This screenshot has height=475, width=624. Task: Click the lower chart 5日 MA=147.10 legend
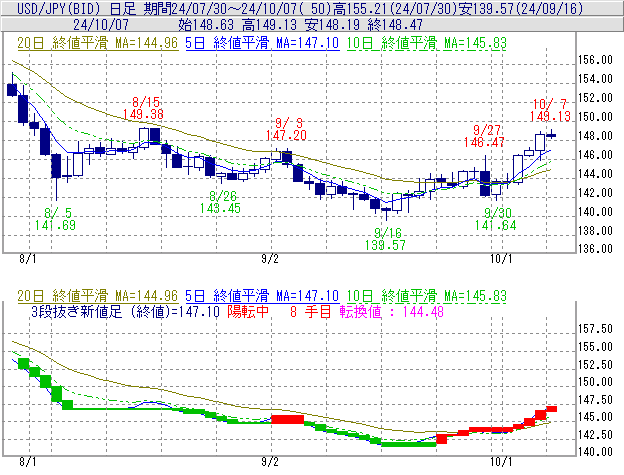point(262,296)
